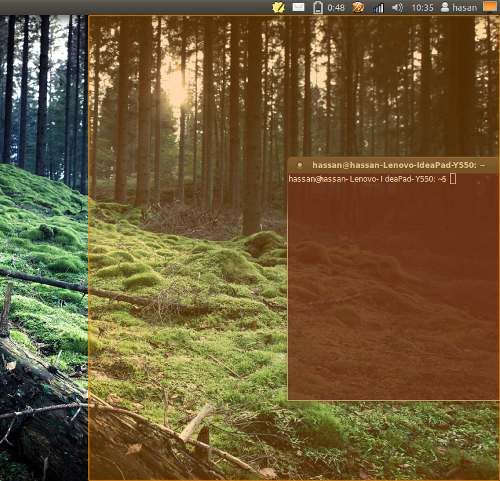The height and width of the screenshot is (481, 500).
Task: Open the network signal strength indicator
Action: point(378,8)
